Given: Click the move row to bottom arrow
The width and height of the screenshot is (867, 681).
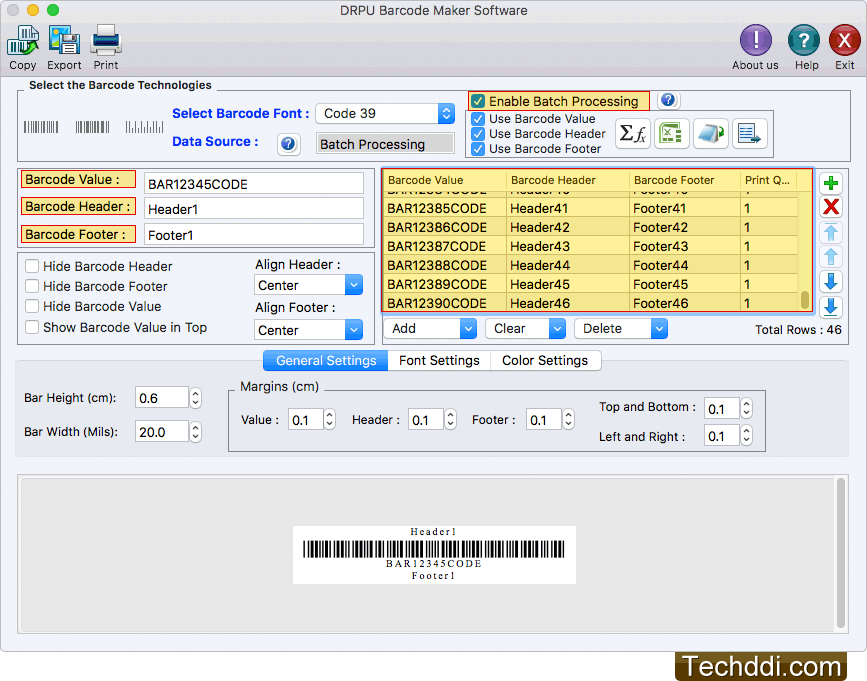Looking at the screenshot, I should 831,306.
